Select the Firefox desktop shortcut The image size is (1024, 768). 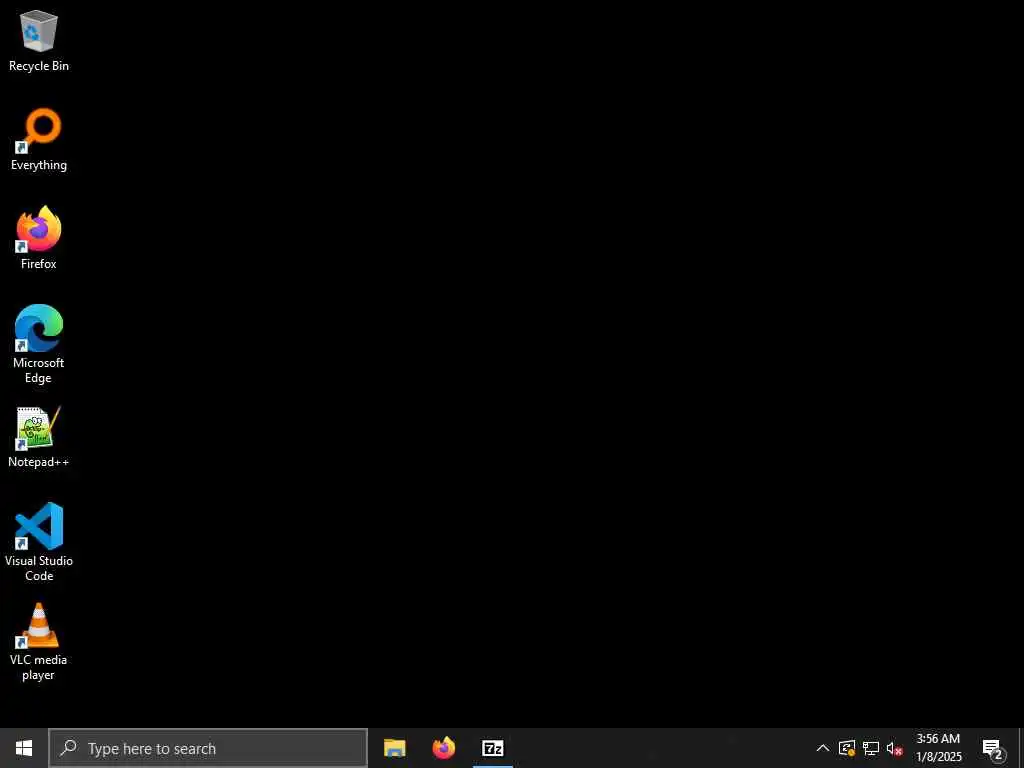pyautogui.click(x=39, y=238)
